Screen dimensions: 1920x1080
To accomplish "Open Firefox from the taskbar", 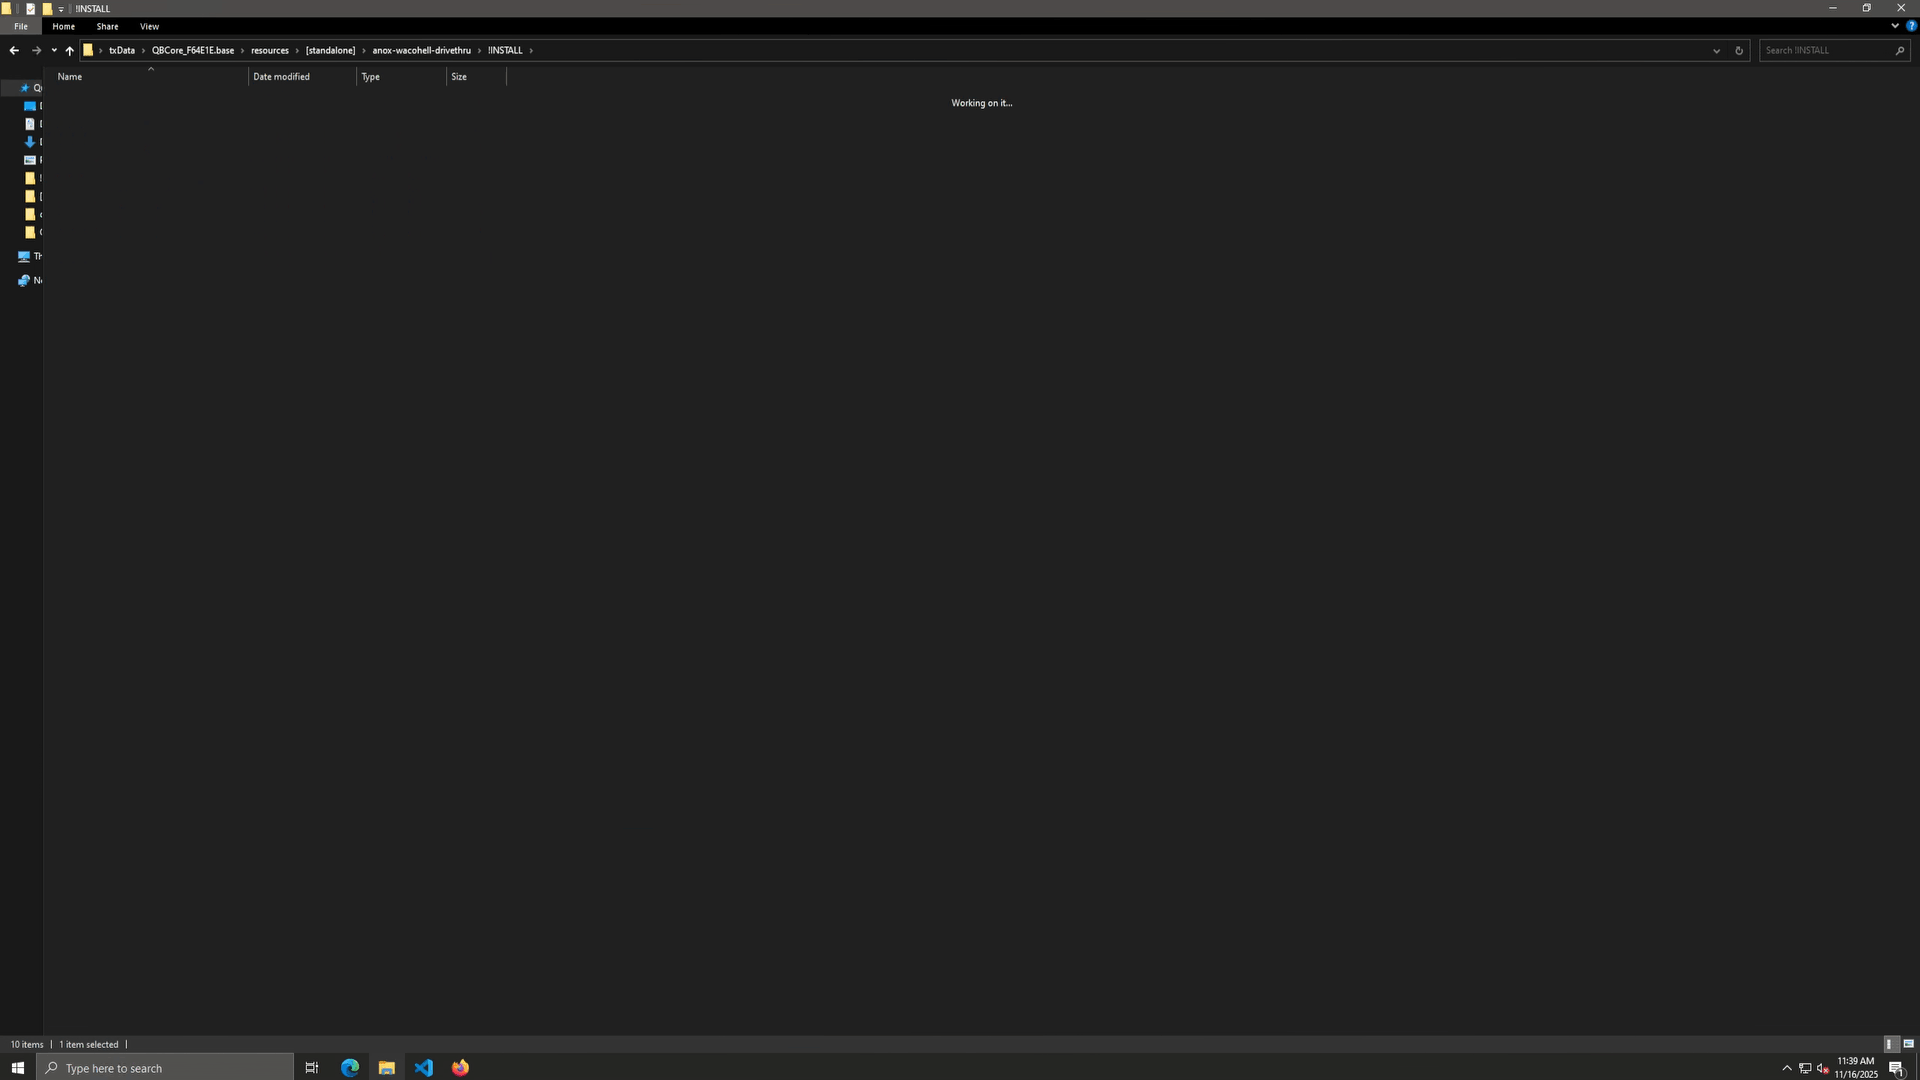I will click(x=460, y=1067).
